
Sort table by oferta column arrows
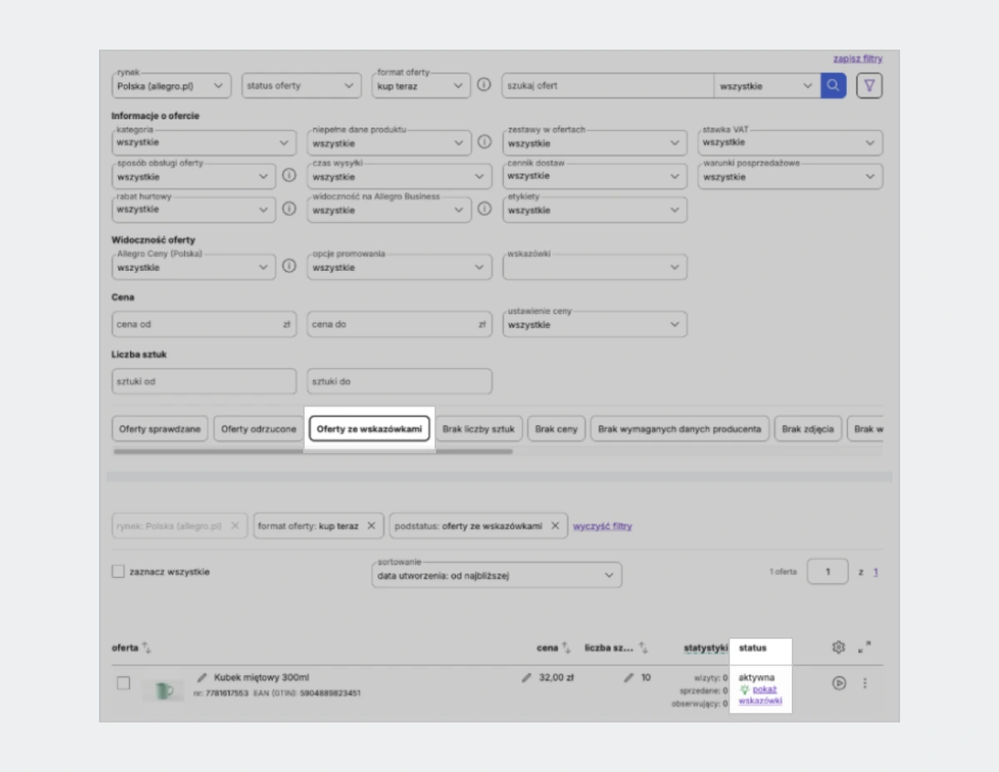(147, 648)
